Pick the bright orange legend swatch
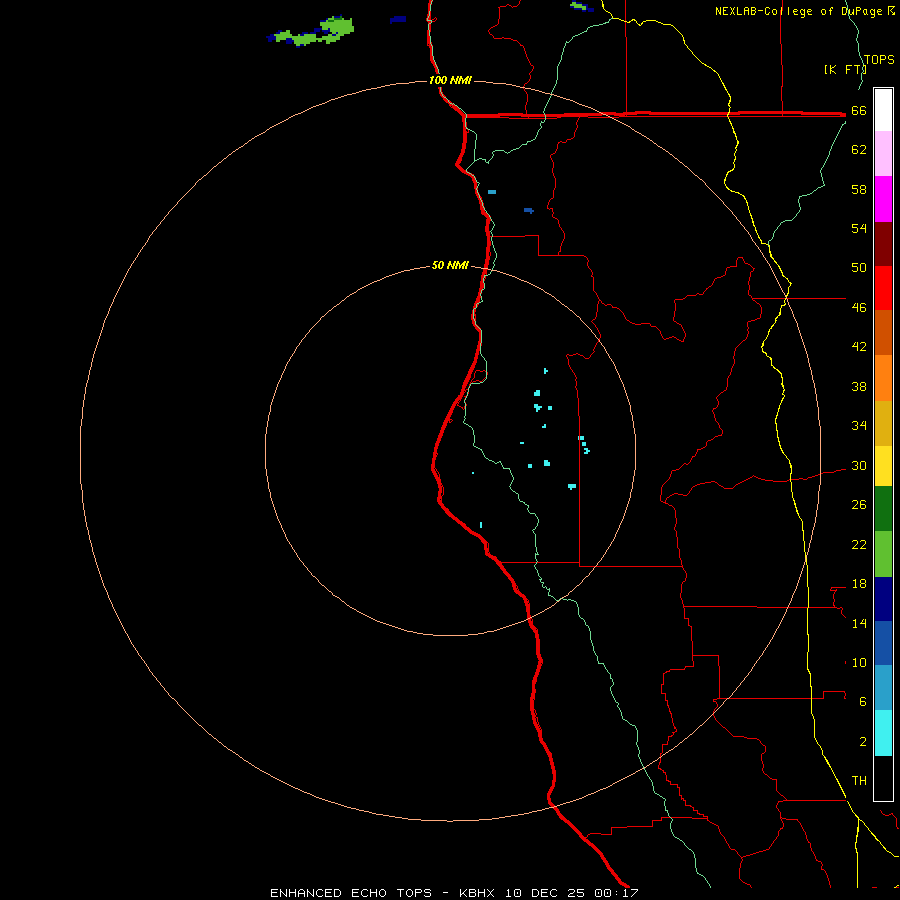900x900 pixels. [x=883, y=378]
